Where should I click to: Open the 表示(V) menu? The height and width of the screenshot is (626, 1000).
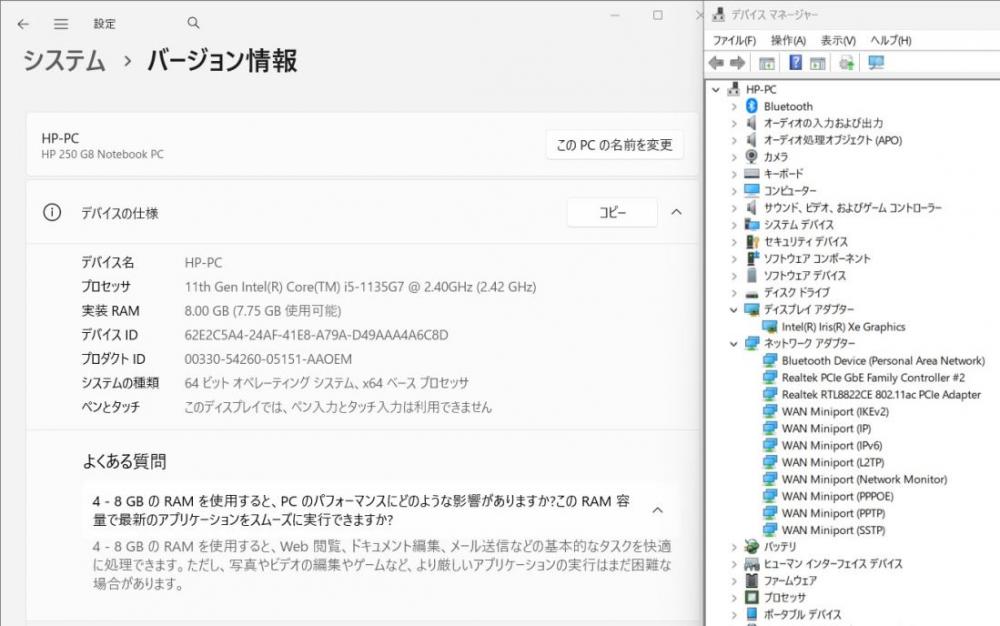click(x=838, y=40)
